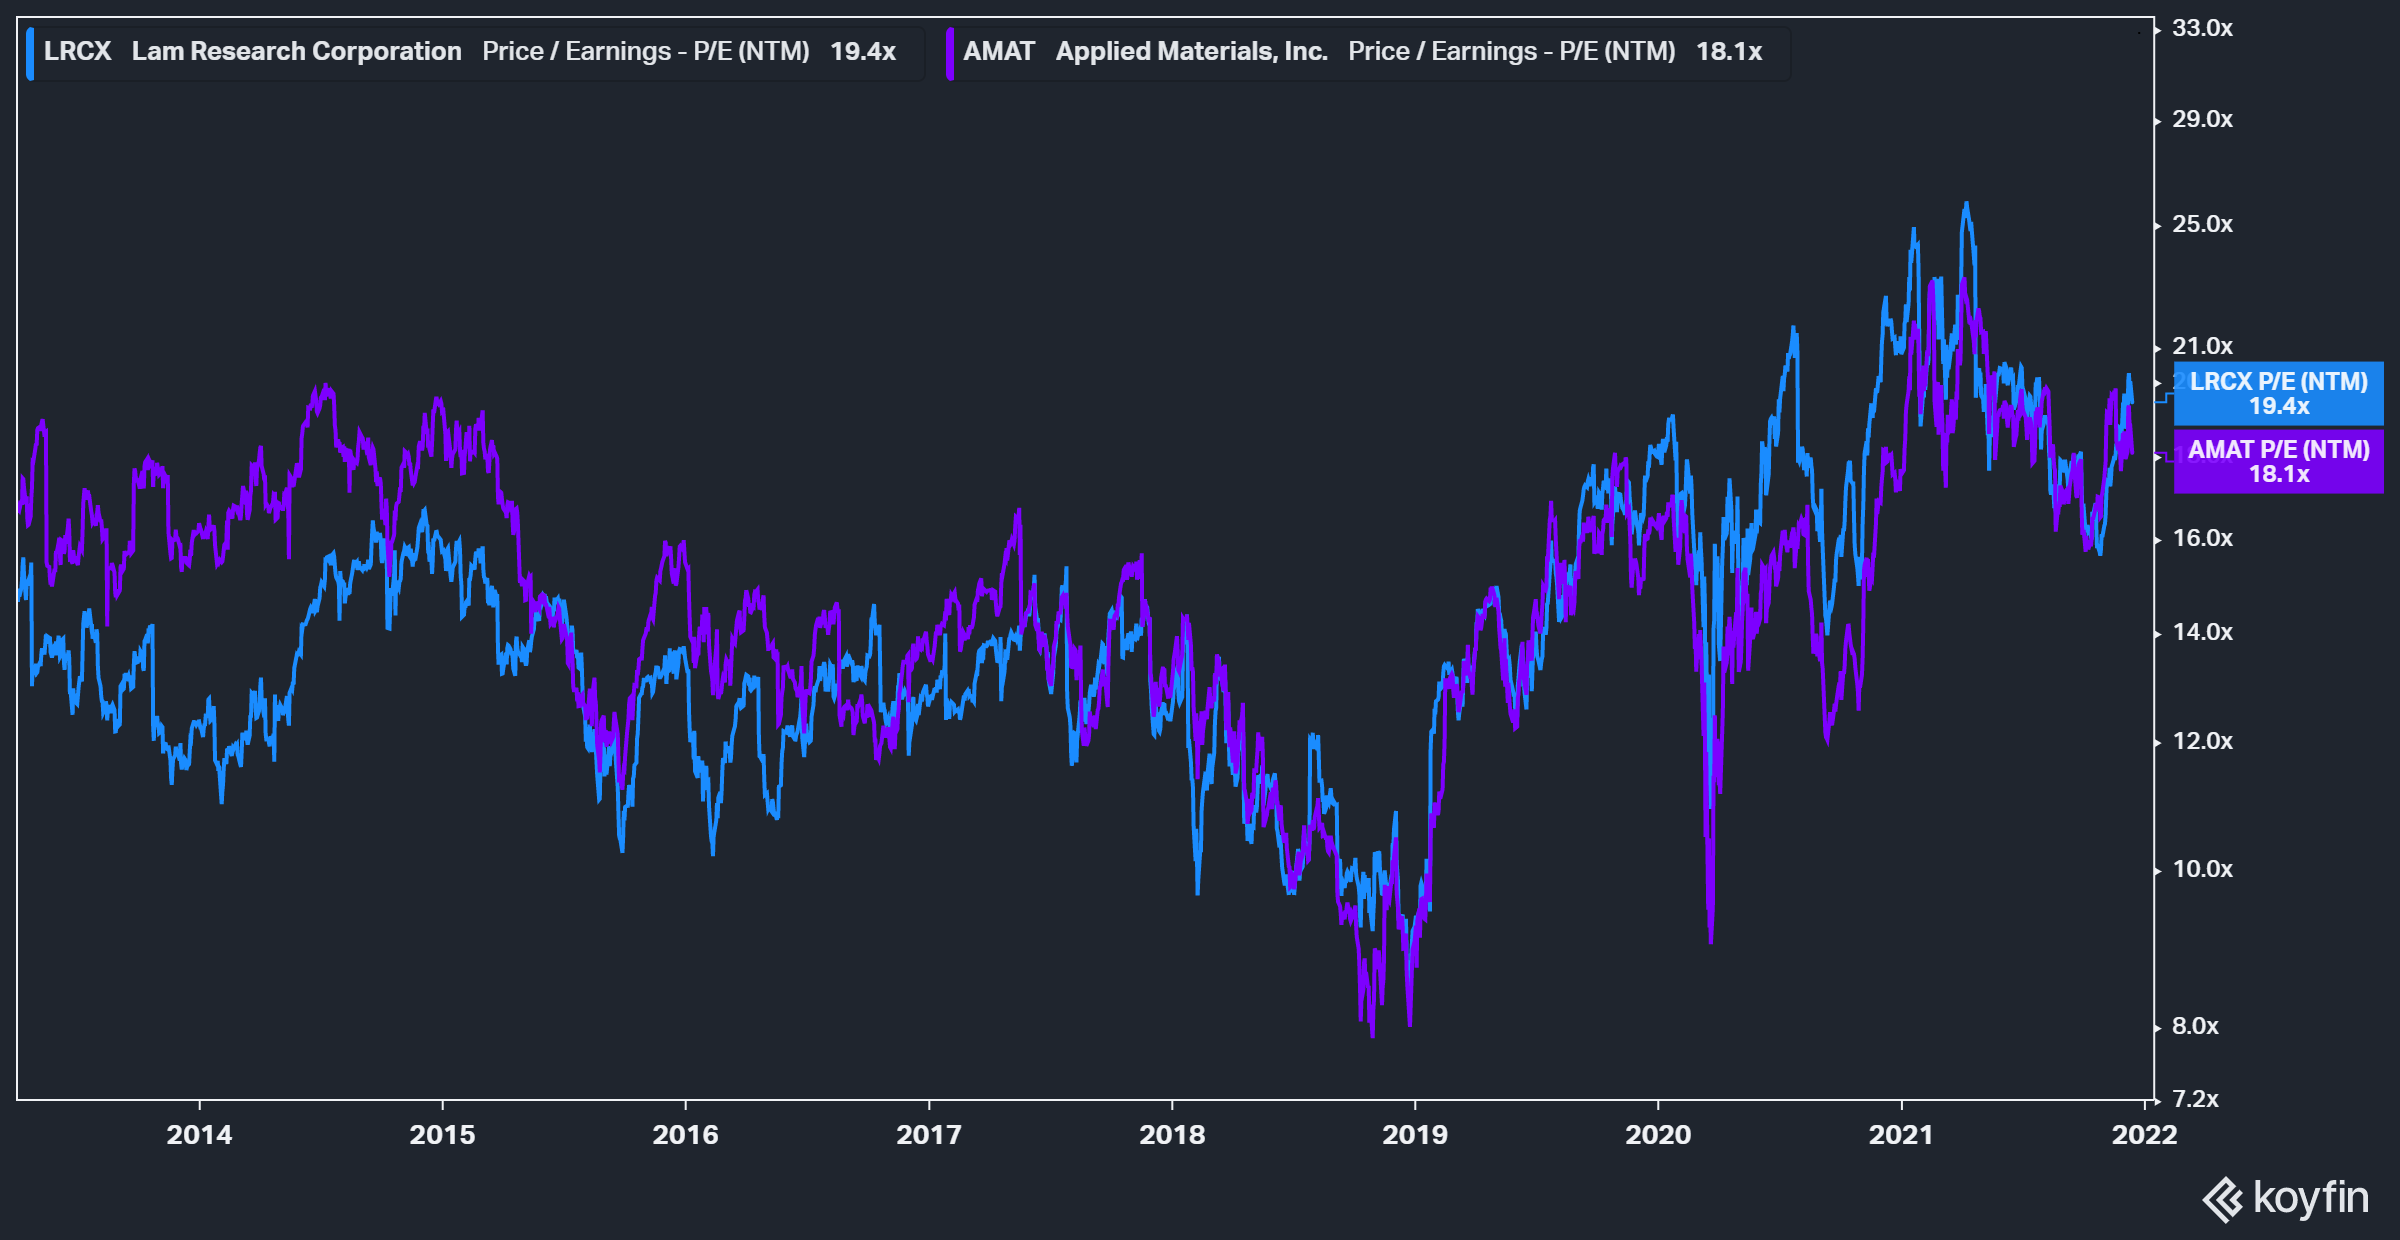
Task: Click the 12.0x y-axis label
Action: [x=2202, y=741]
